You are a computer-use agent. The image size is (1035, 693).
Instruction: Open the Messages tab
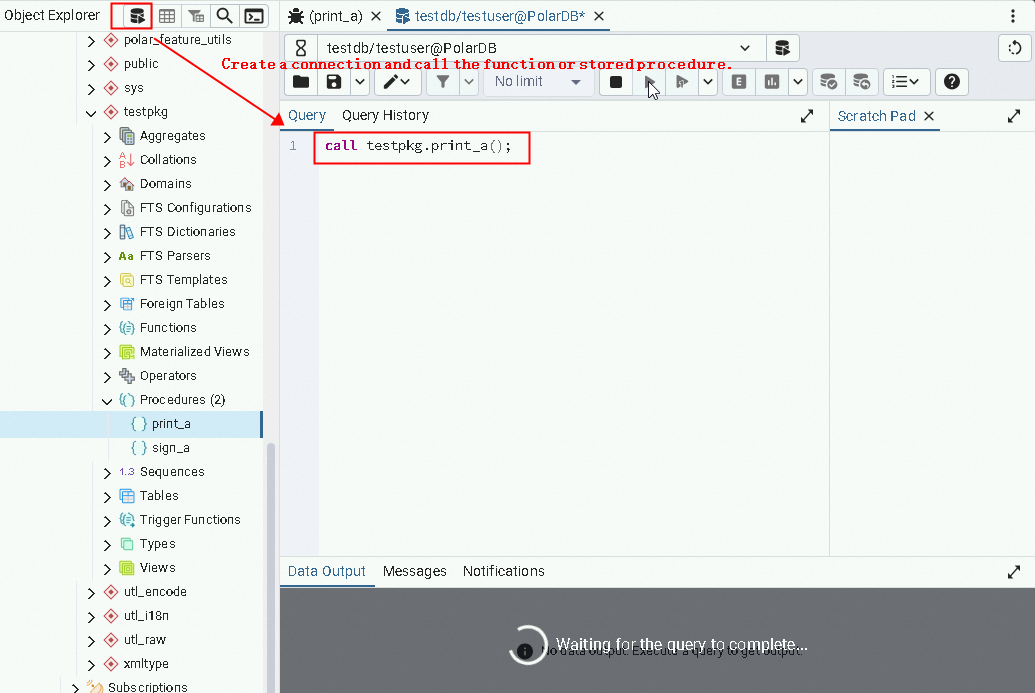(x=415, y=571)
